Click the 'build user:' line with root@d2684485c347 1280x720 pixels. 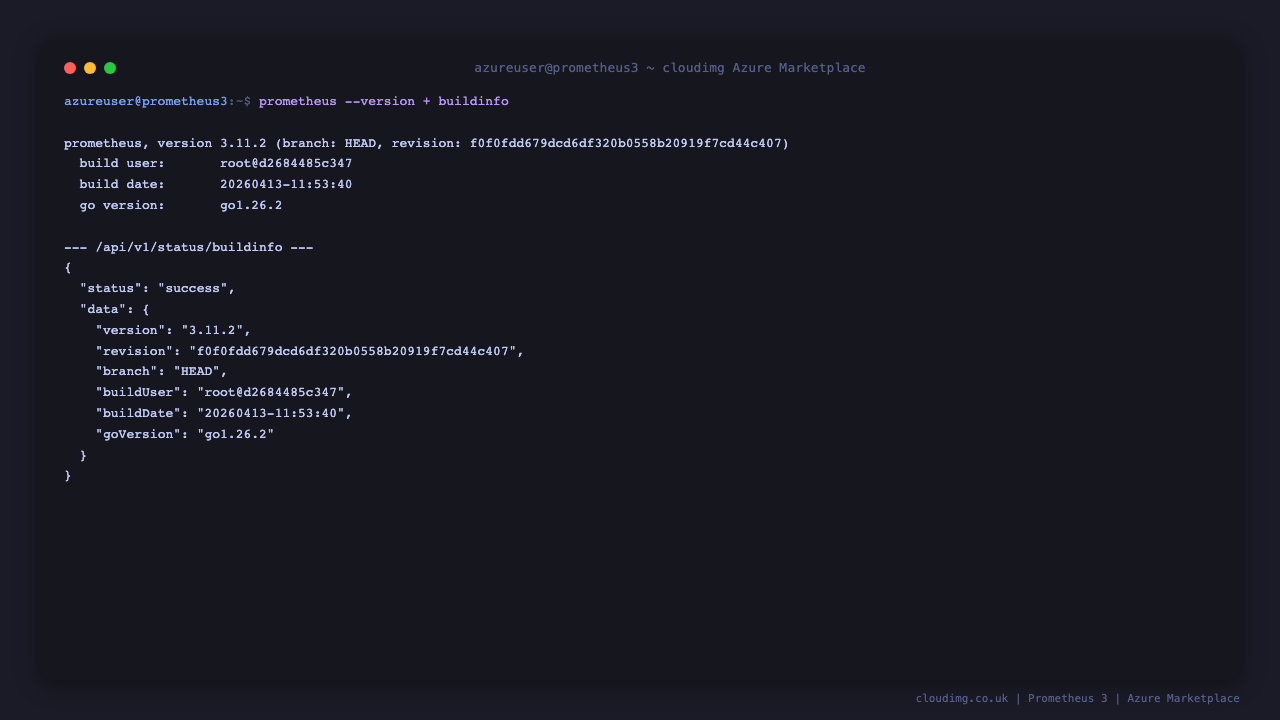(216, 164)
